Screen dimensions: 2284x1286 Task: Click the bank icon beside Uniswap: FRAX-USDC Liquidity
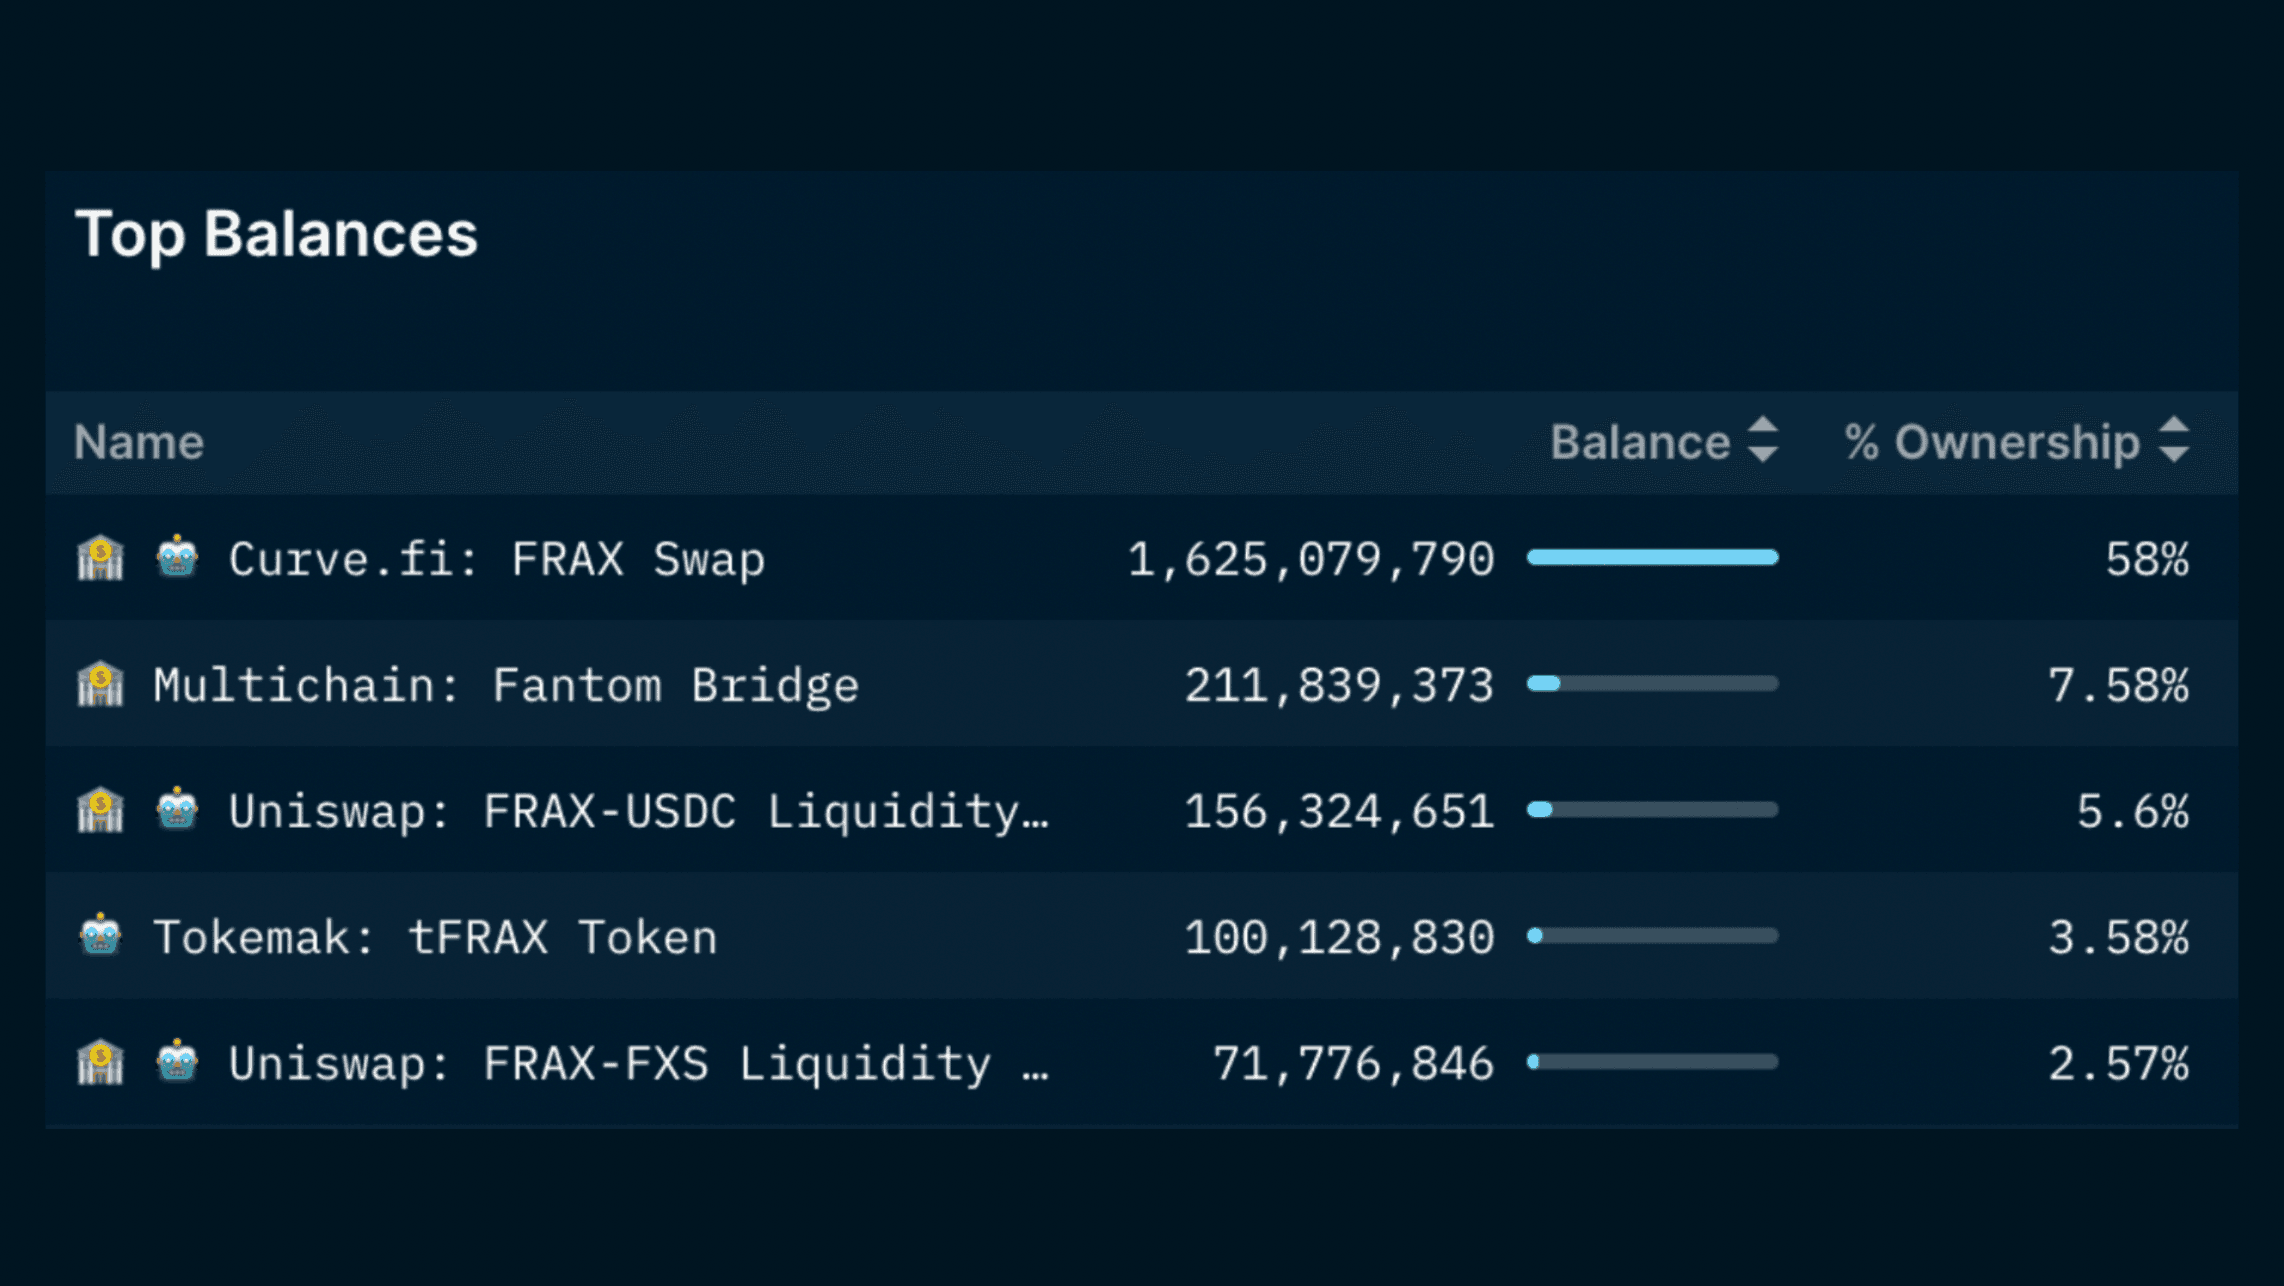[101, 810]
